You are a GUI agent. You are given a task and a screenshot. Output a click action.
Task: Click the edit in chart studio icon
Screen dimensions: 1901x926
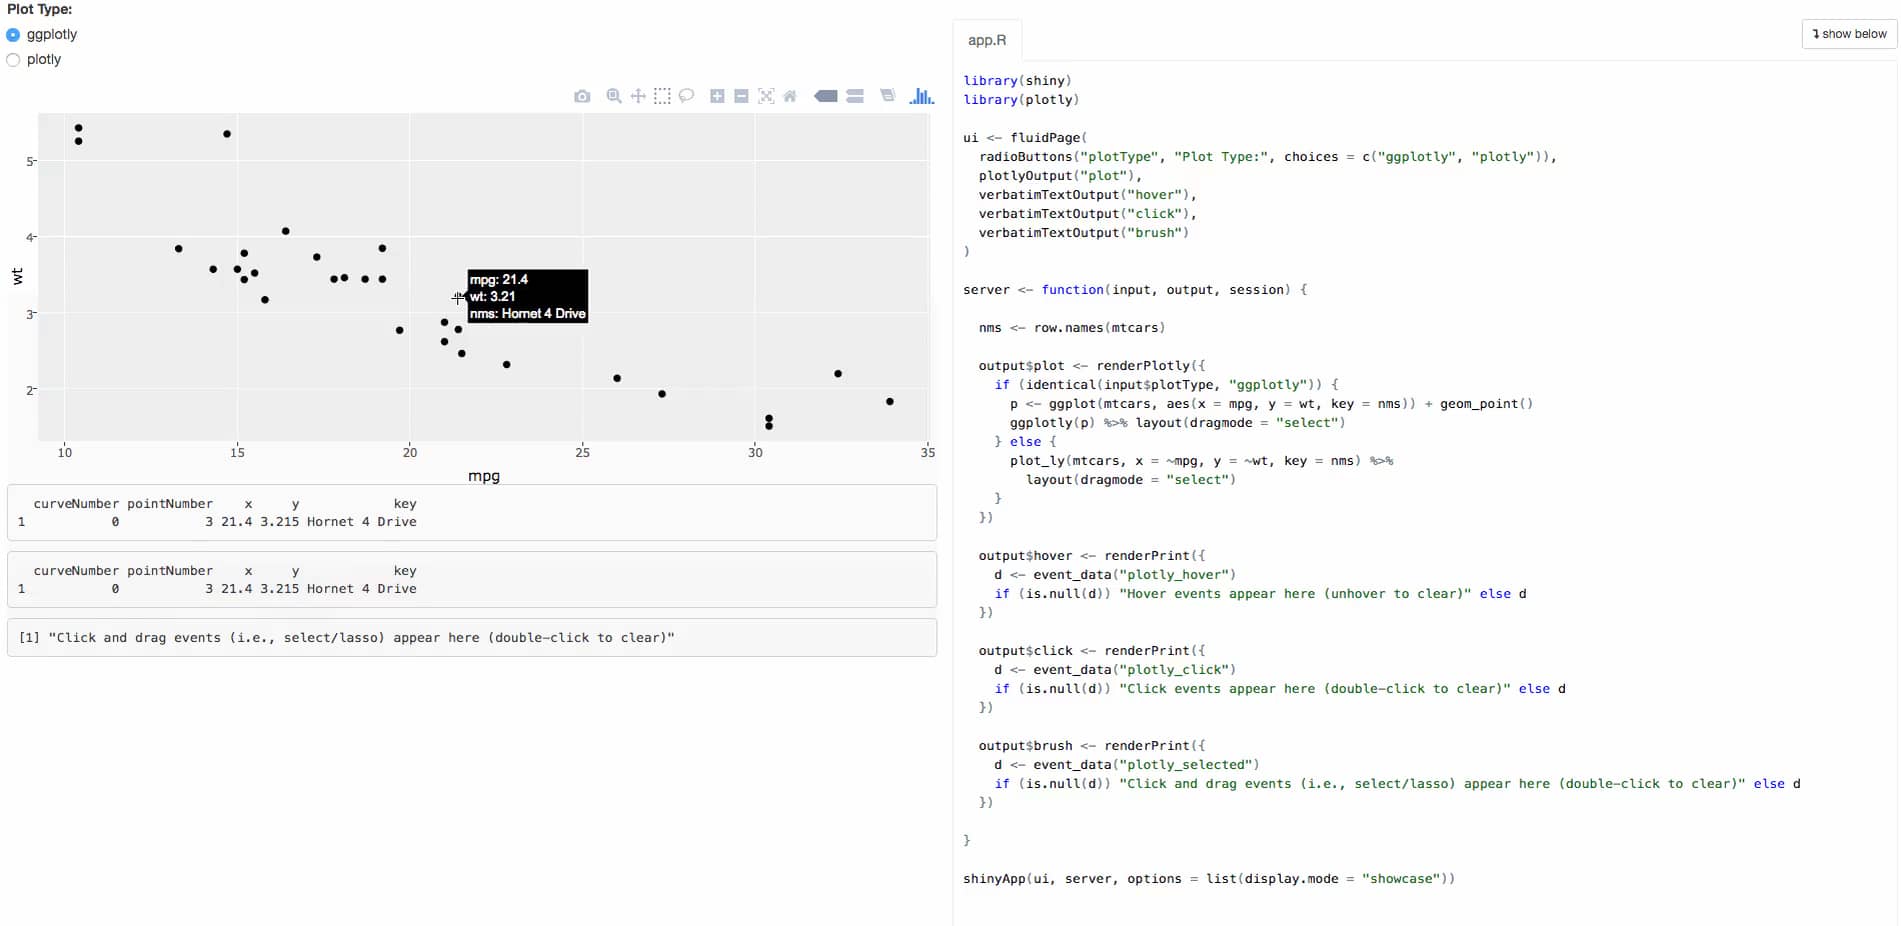point(887,96)
